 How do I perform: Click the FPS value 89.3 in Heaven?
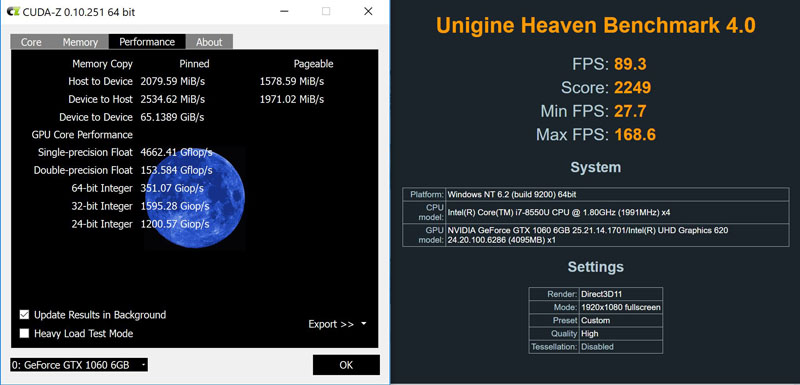631,64
